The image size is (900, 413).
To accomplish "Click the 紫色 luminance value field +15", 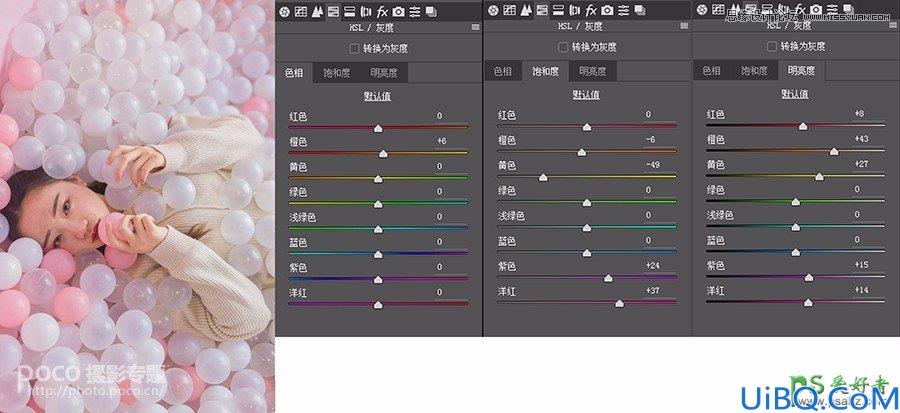I will pos(864,265).
